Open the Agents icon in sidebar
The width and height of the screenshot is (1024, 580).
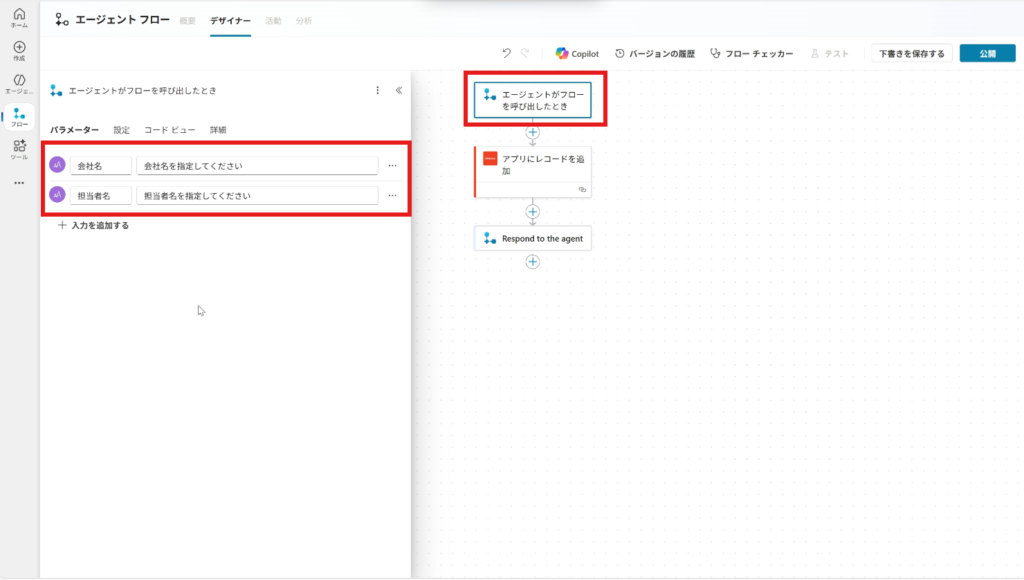(x=19, y=82)
